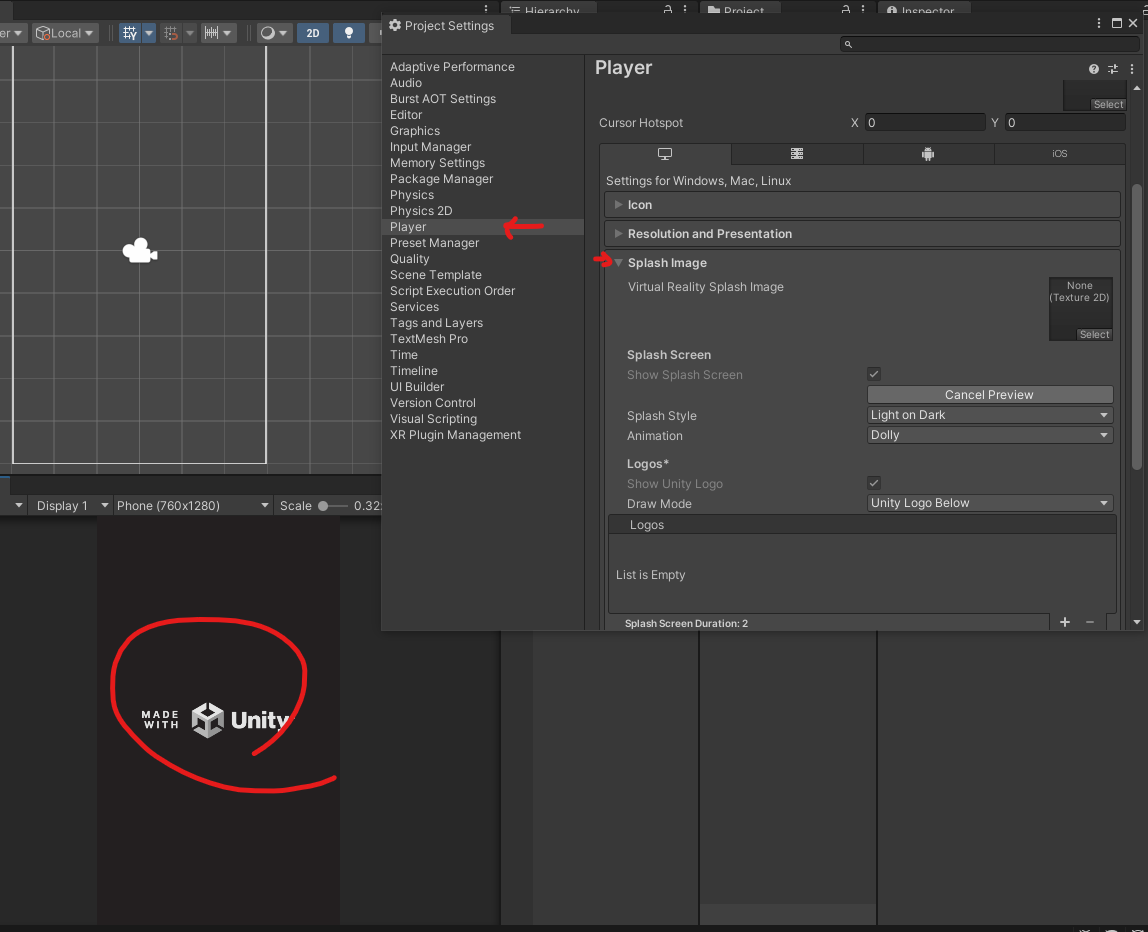Click the Game view Scale slider handle
Screen dimensions: 1148x932
pyautogui.click(x=323, y=506)
